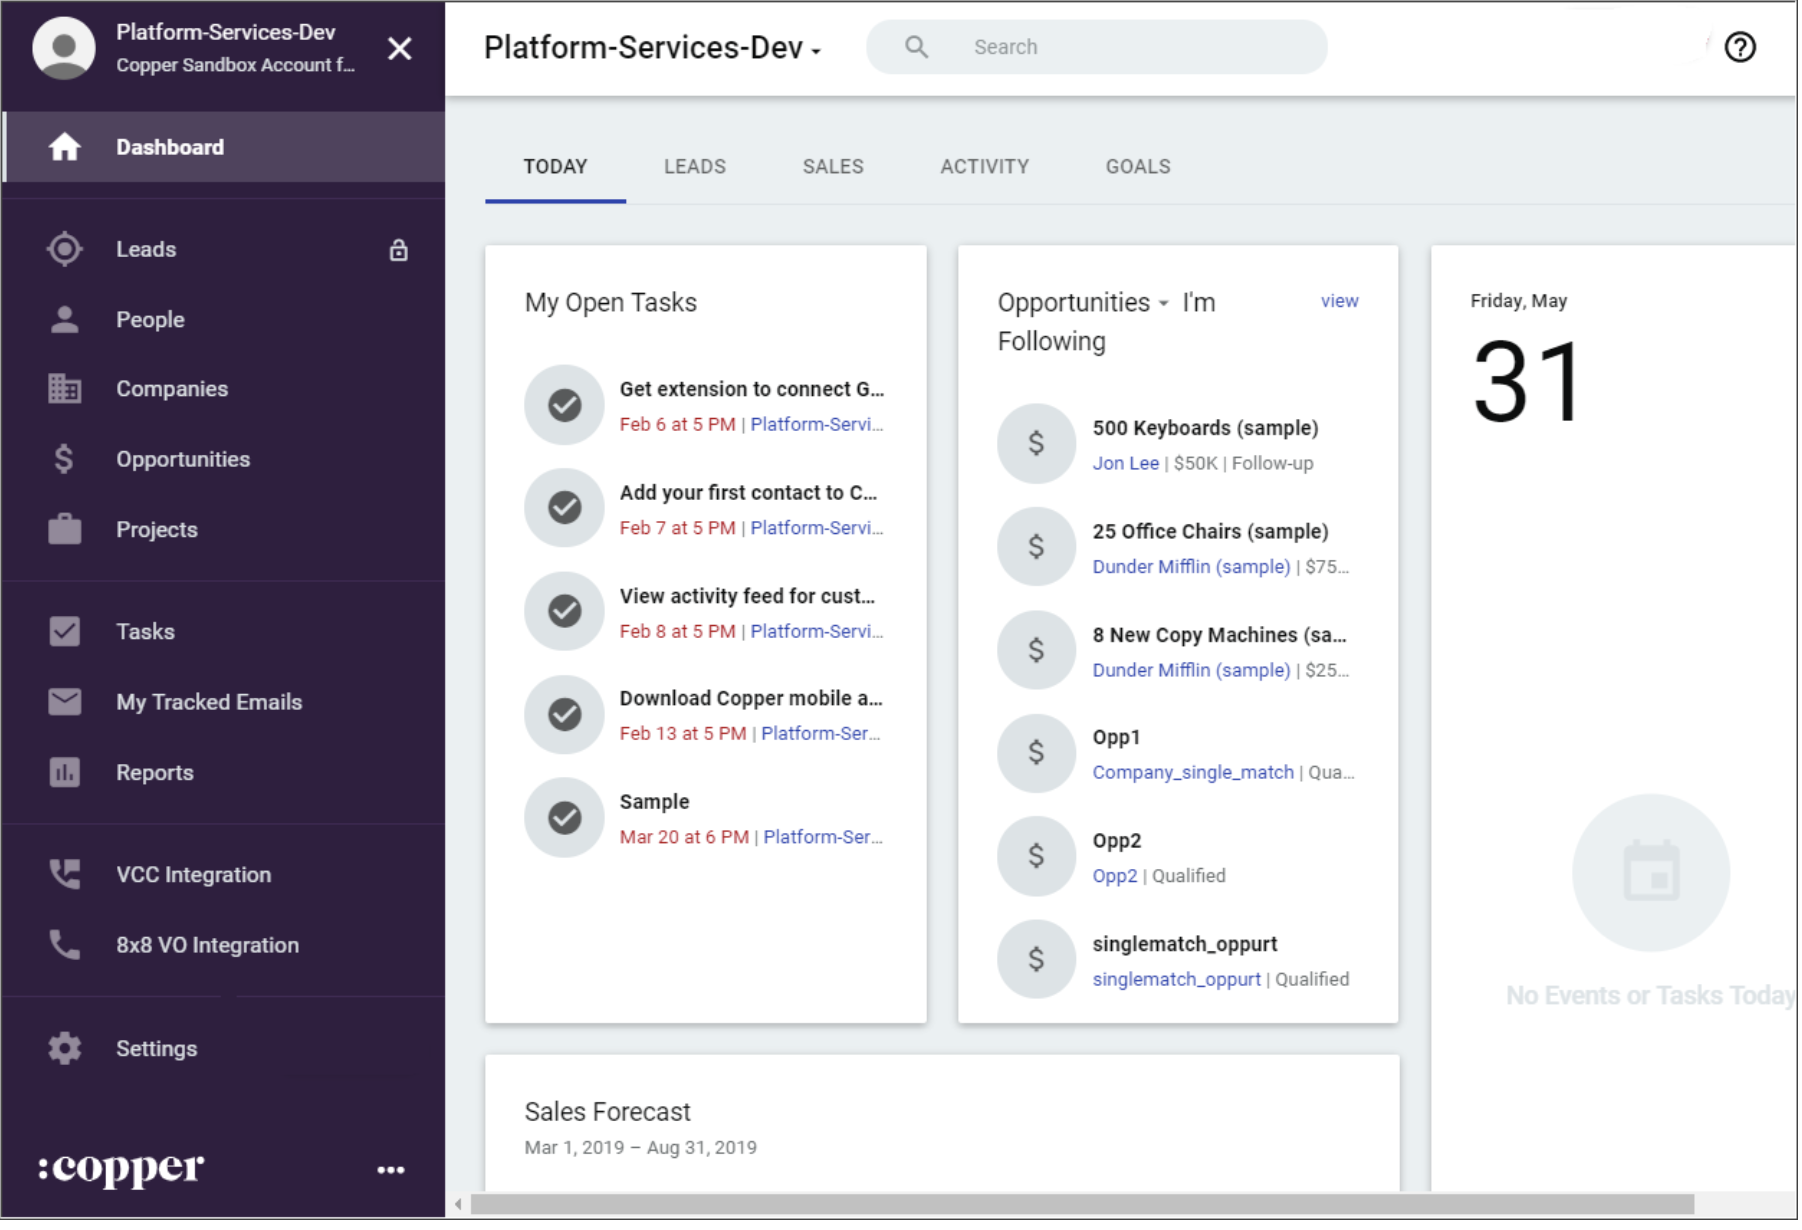Image resolution: width=1802 pixels, height=1230 pixels.
Task: Open Reports chart icon in sidebar
Action: pyautogui.click(x=65, y=773)
